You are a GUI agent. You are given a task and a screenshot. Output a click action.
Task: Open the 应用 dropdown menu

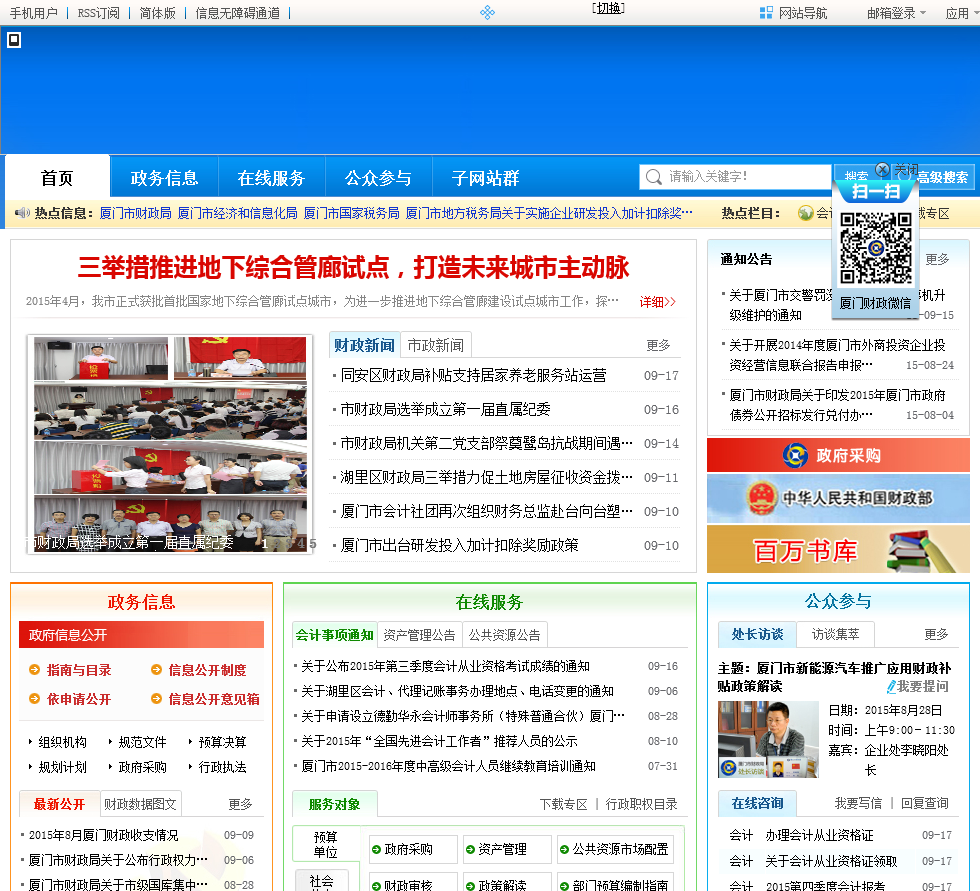click(961, 13)
